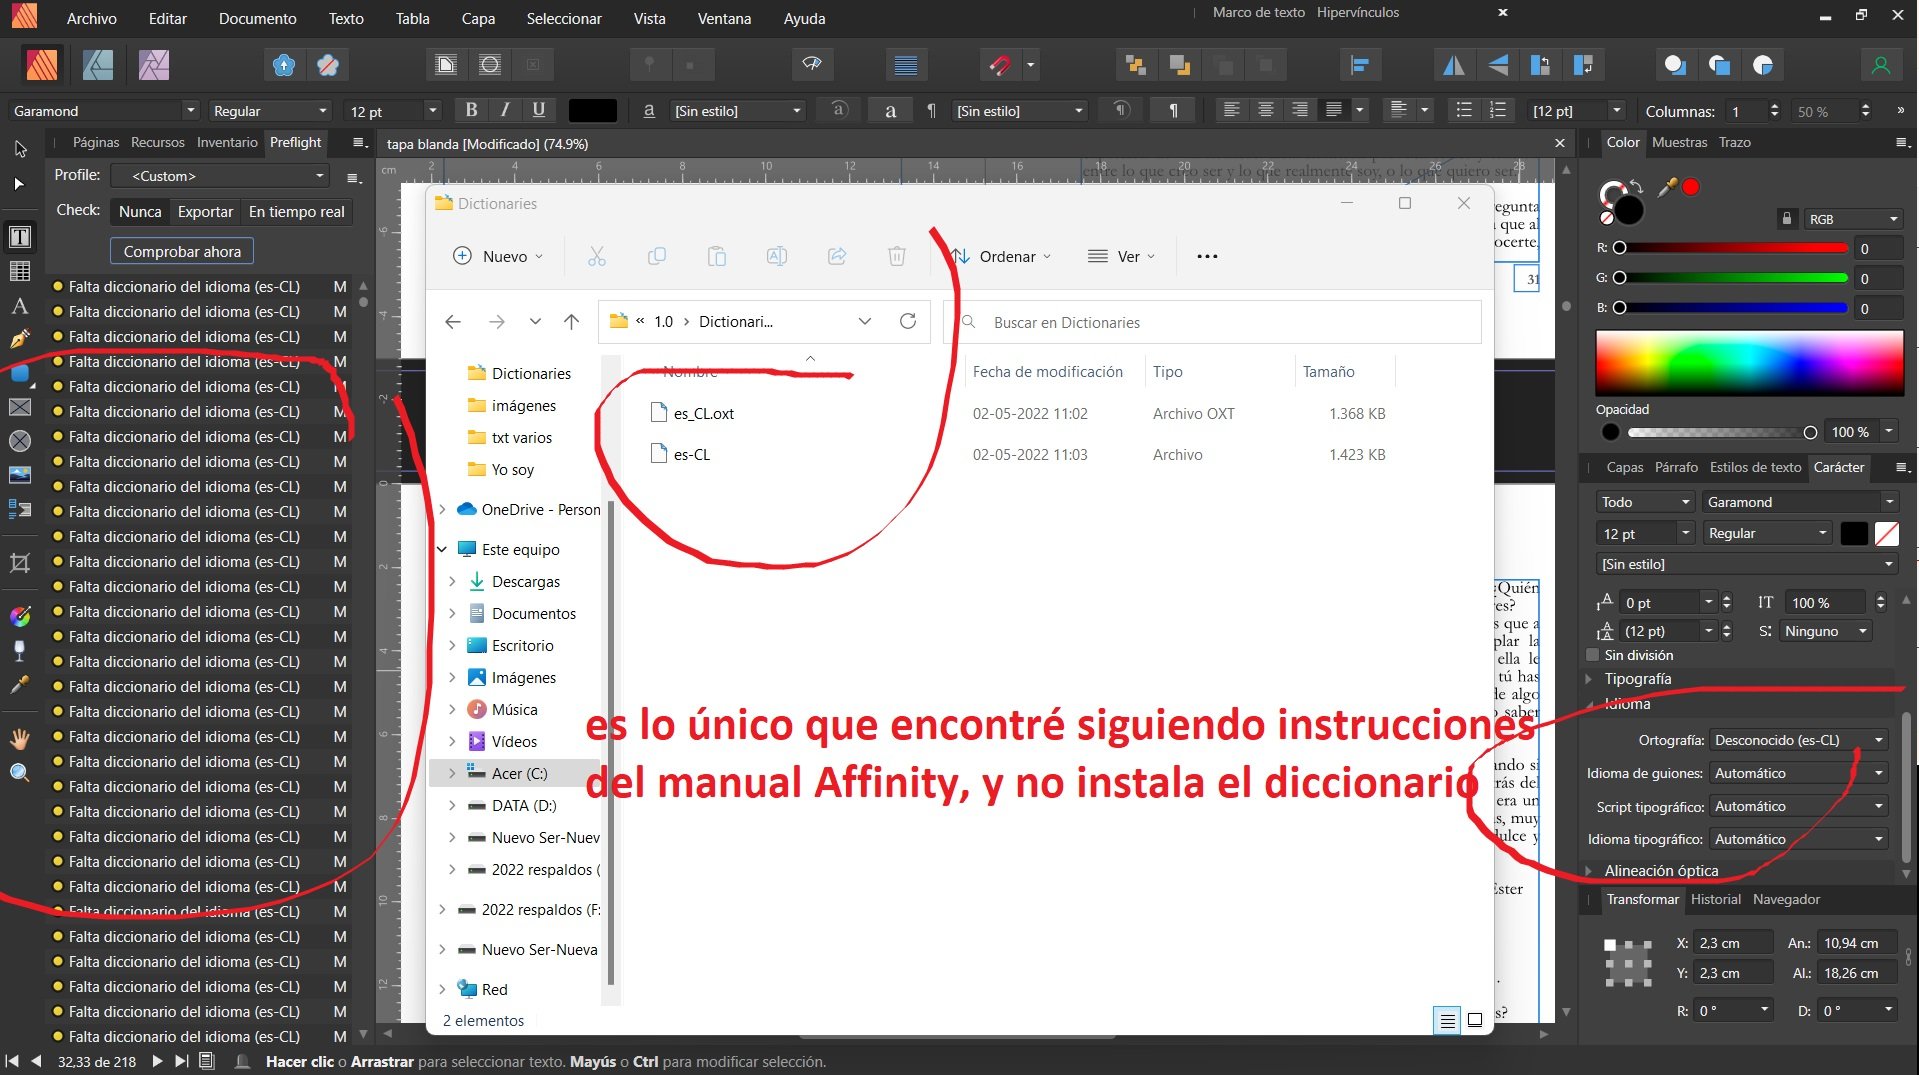This screenshot has width=1919, height=1075.
Task: Switch to the Páginas tab
Action: point(95,142)
